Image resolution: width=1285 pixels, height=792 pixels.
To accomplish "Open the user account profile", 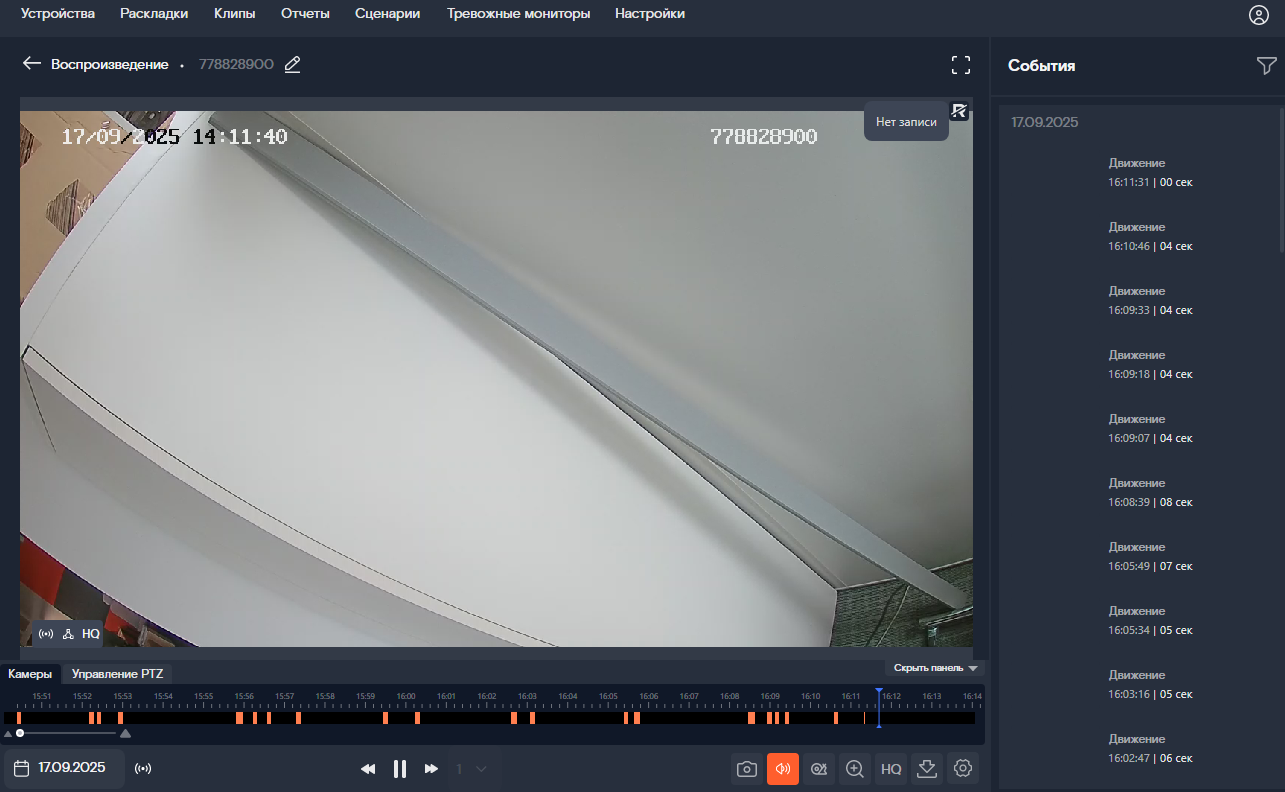I will pyautogui.click(x=1258, y=14).
